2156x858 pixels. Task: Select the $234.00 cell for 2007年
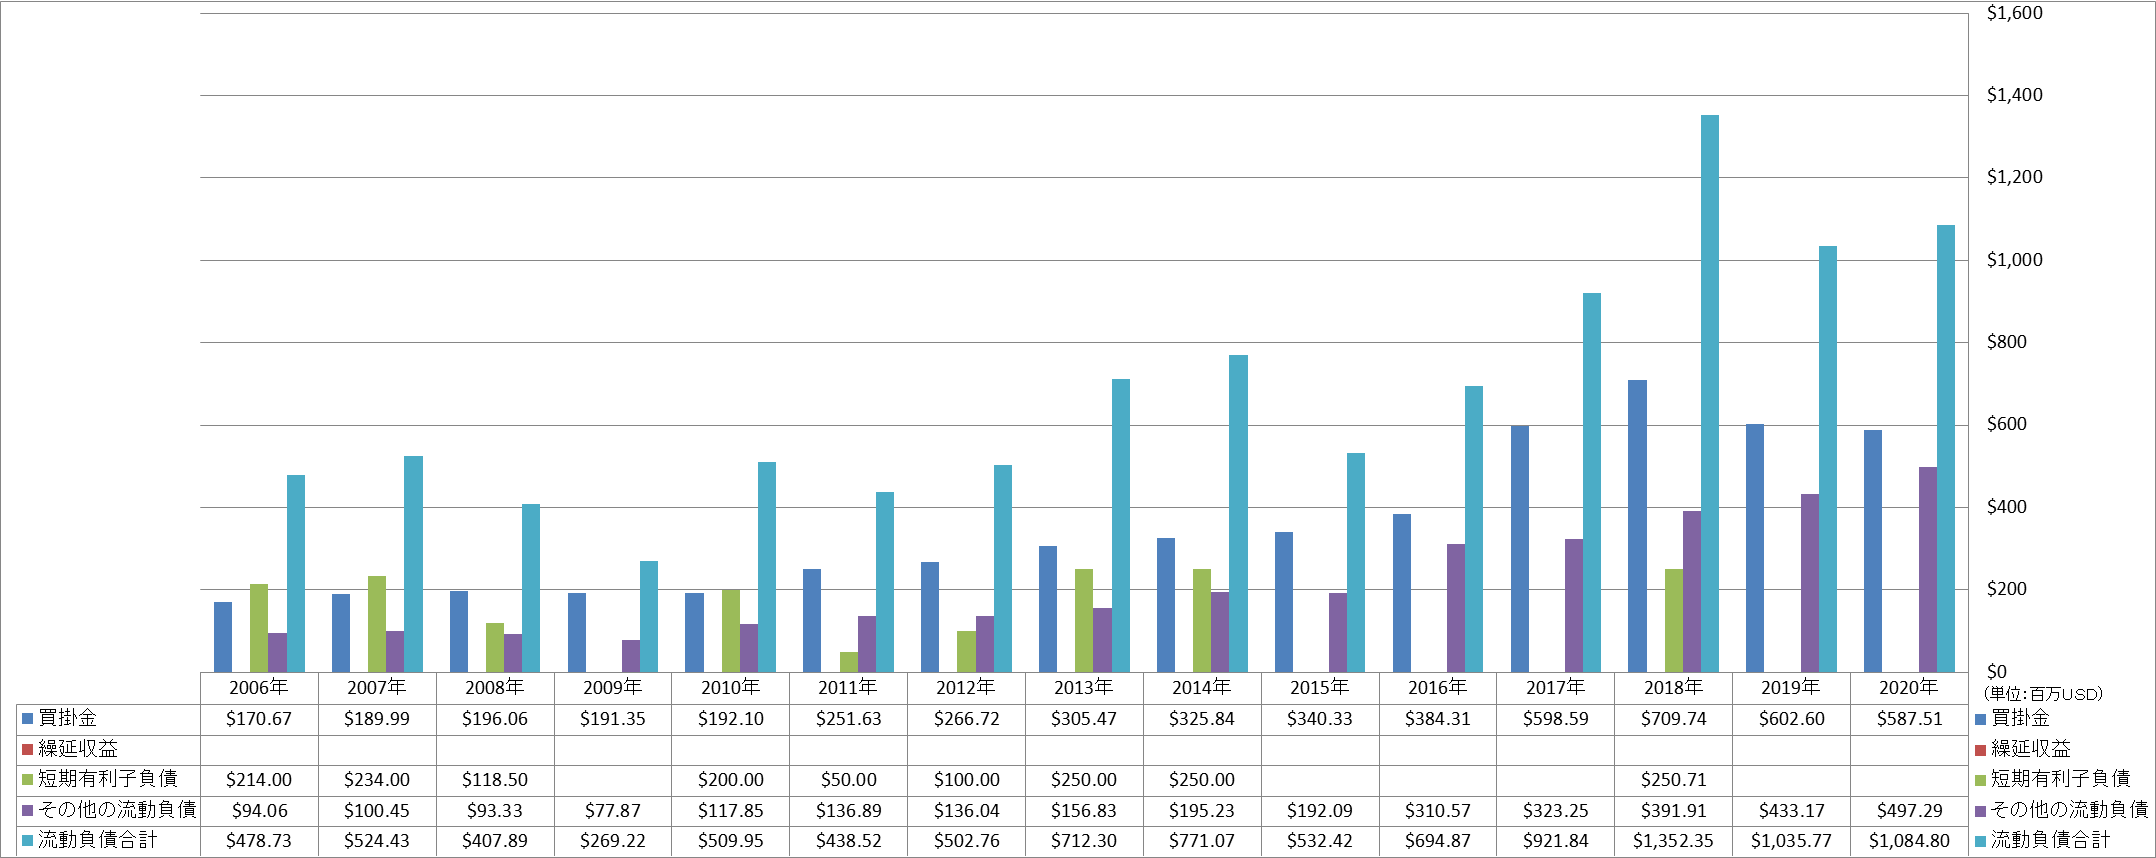(x=377, y=780)
